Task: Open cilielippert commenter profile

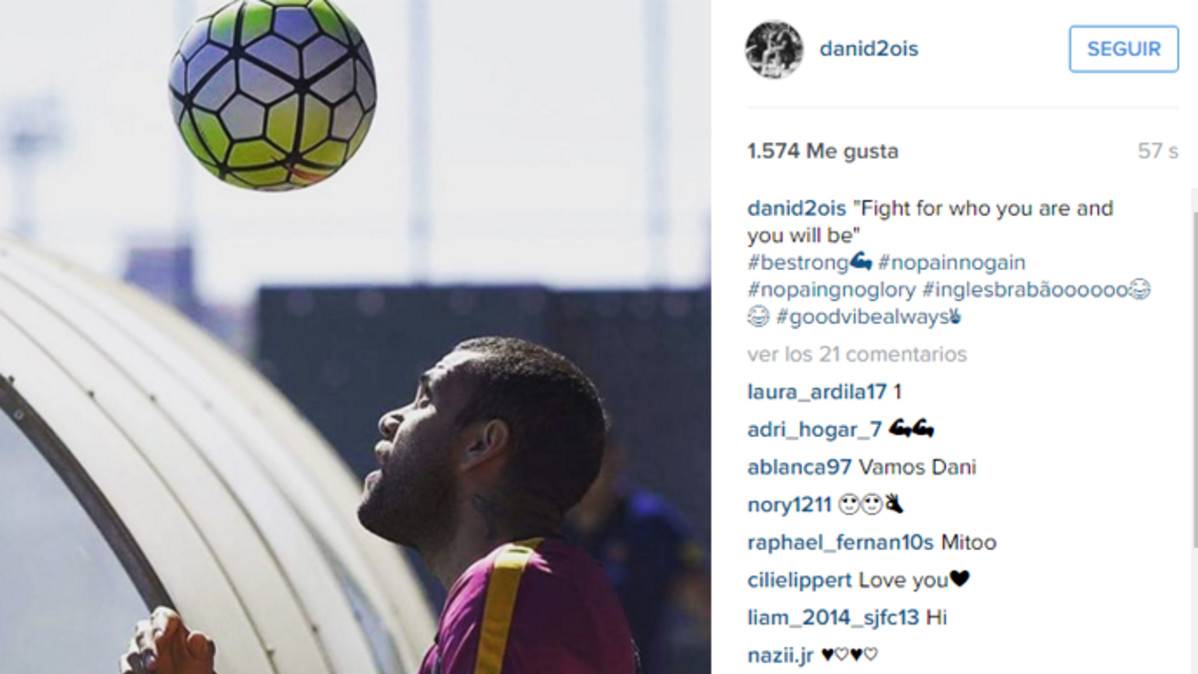Action: click(799, 580)
